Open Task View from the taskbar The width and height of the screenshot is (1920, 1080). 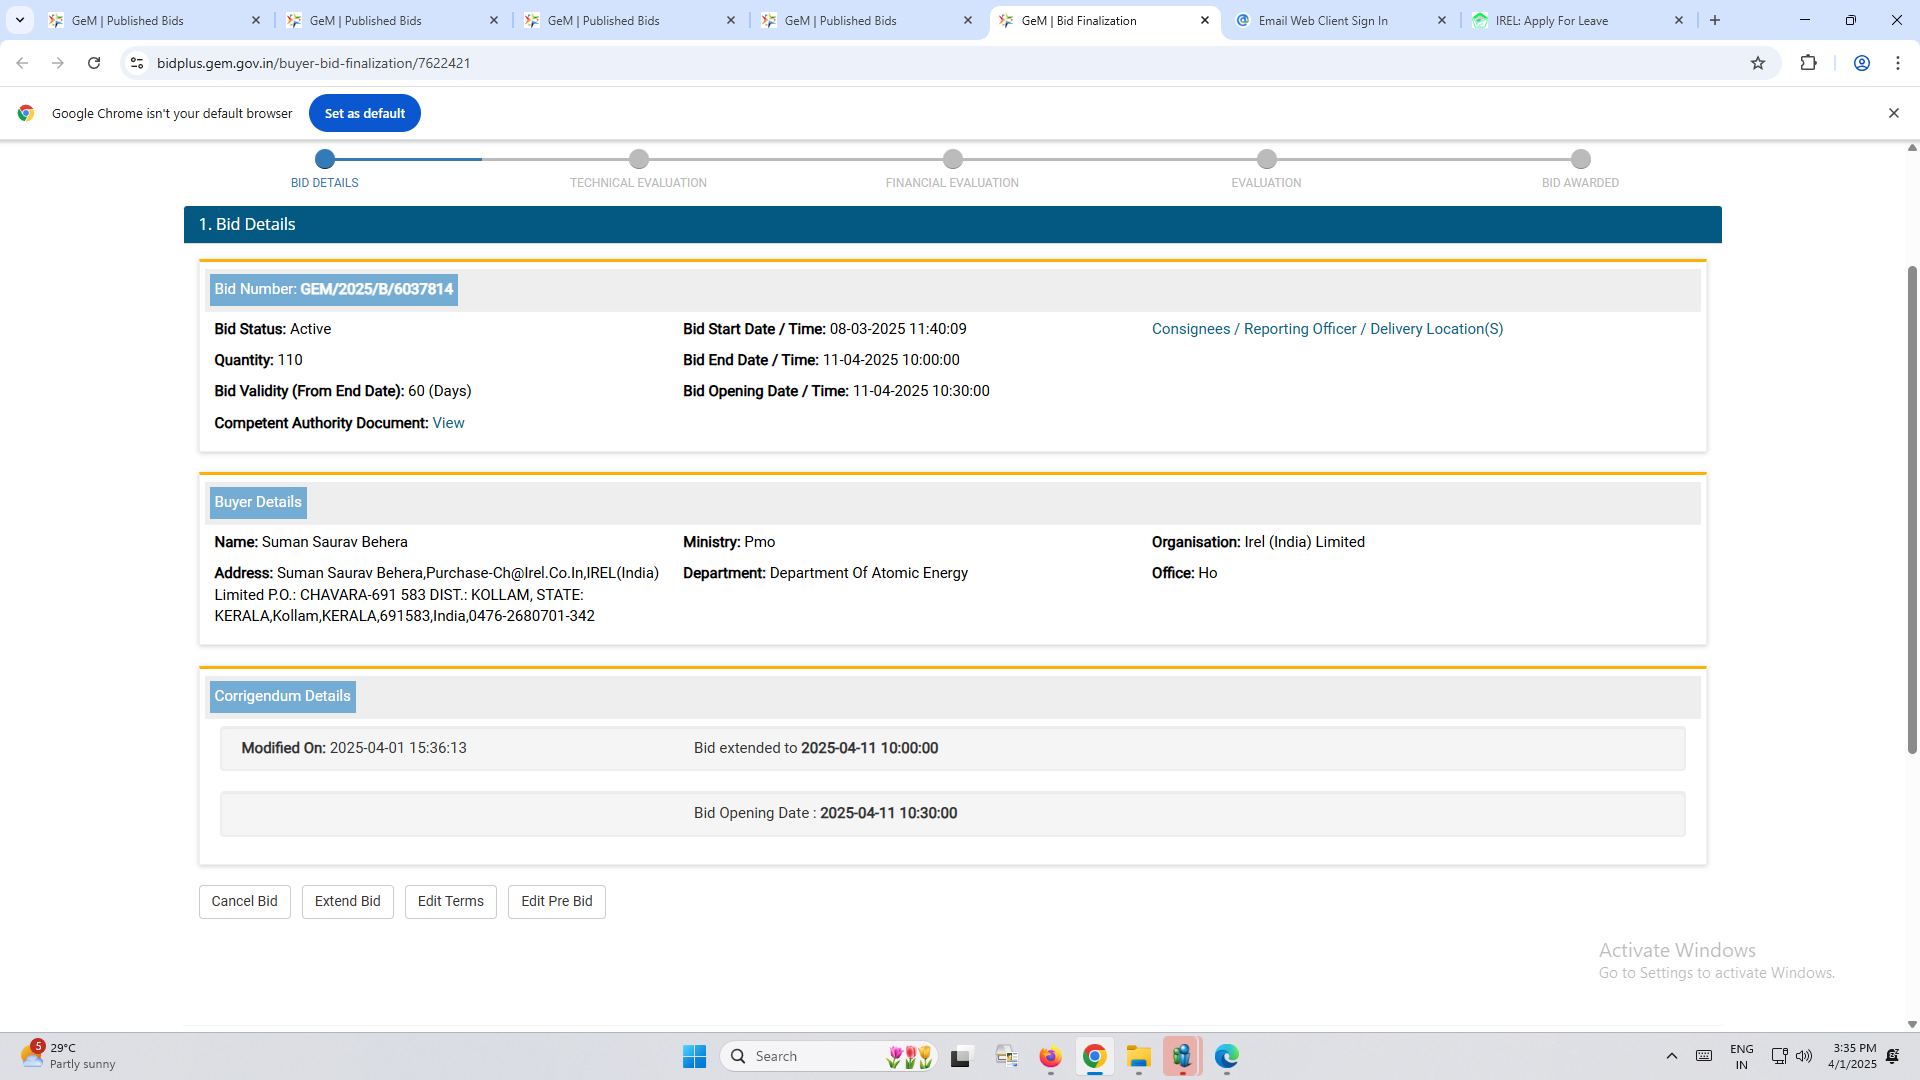pos(961,1056)
